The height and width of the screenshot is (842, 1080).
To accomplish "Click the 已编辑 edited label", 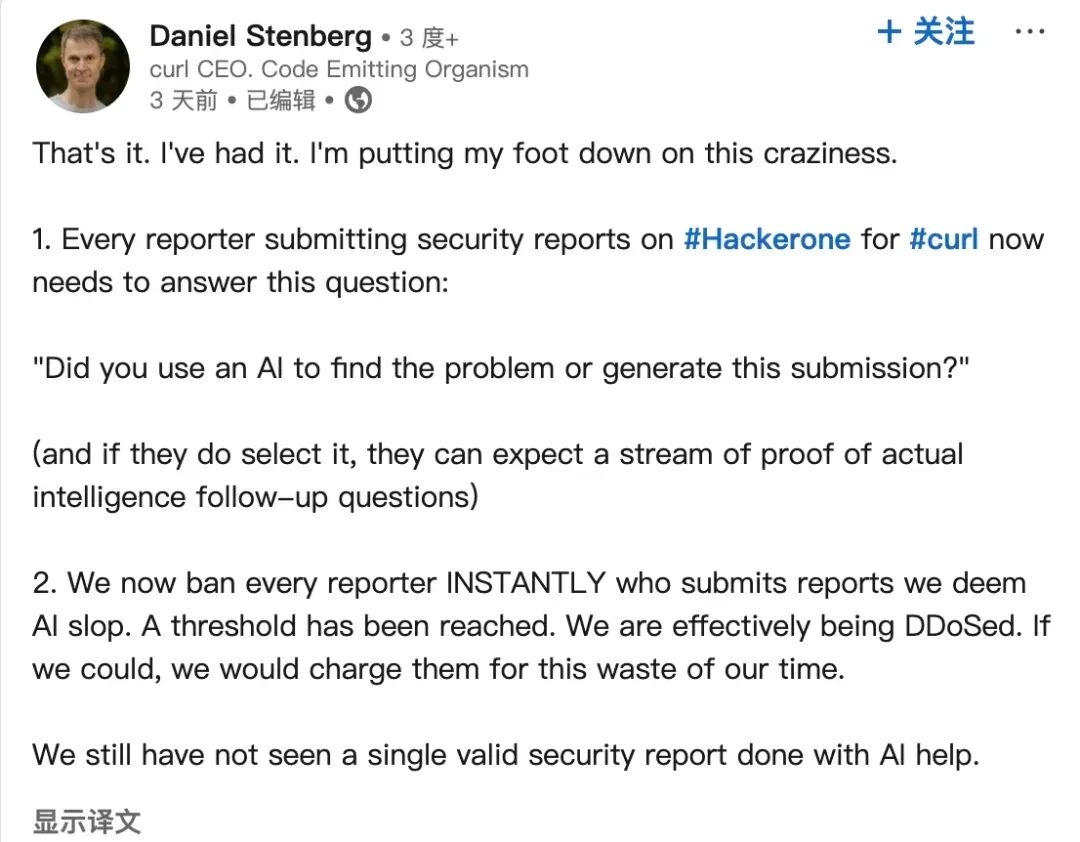I will [x=281, y=101].
